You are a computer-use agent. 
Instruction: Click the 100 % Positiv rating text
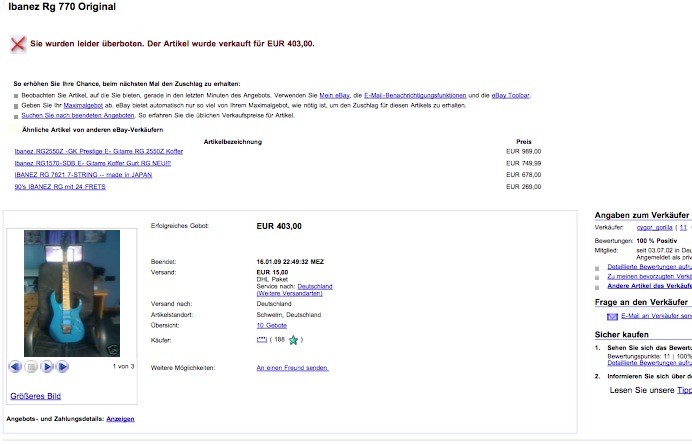tap(657, 241)
